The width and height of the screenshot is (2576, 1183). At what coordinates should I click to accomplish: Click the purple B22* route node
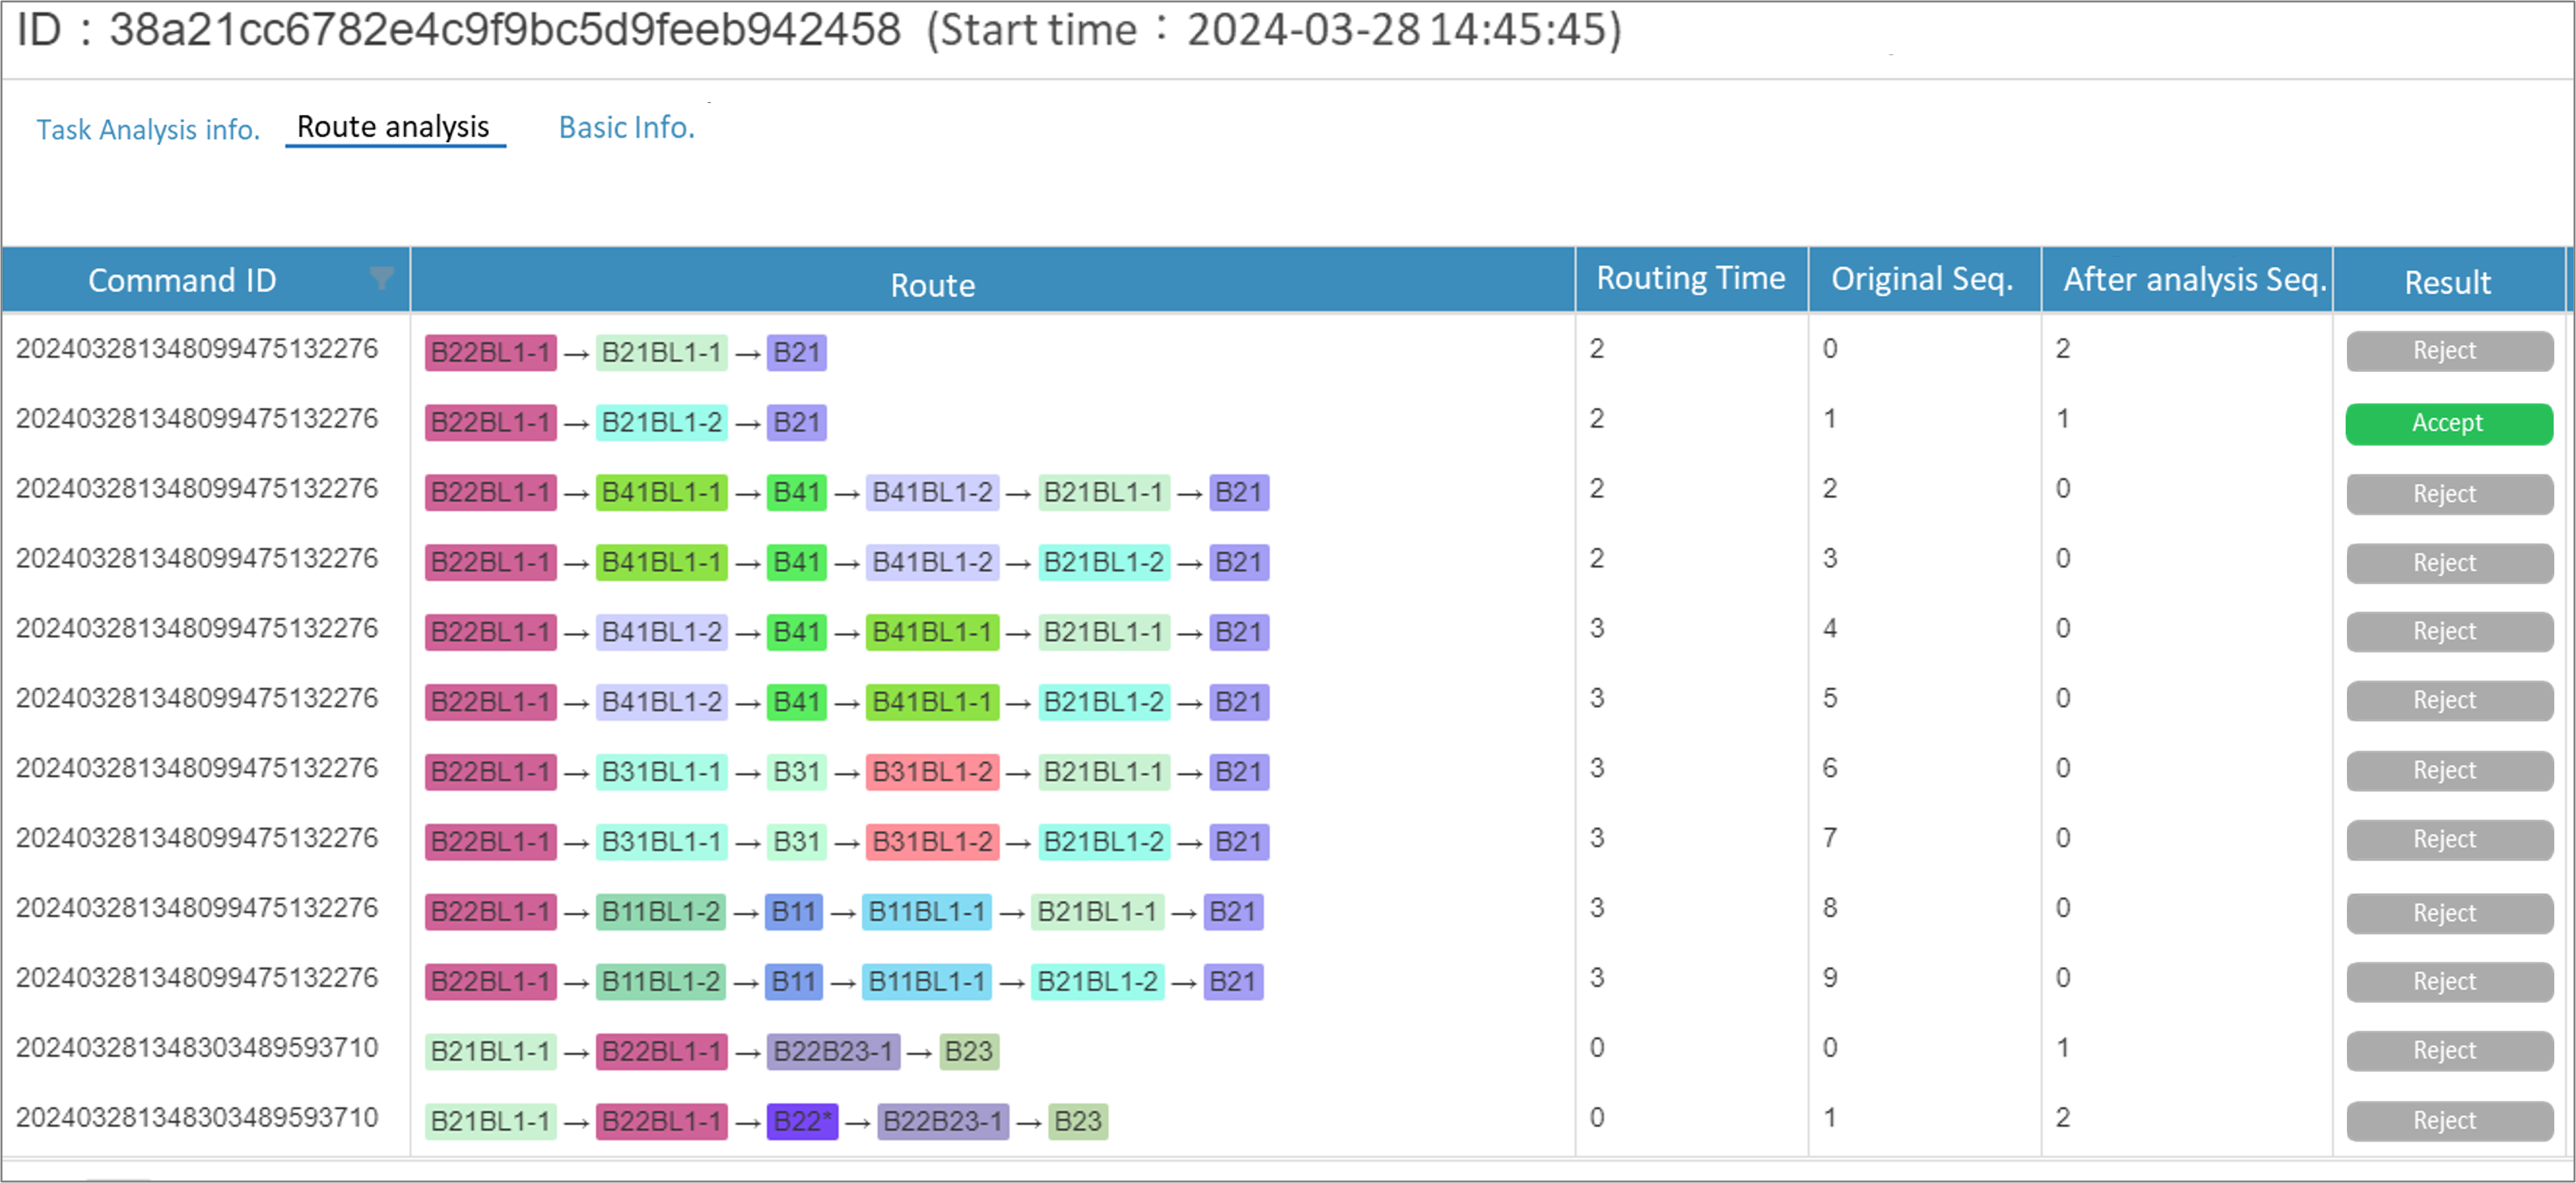point(802,1121)
